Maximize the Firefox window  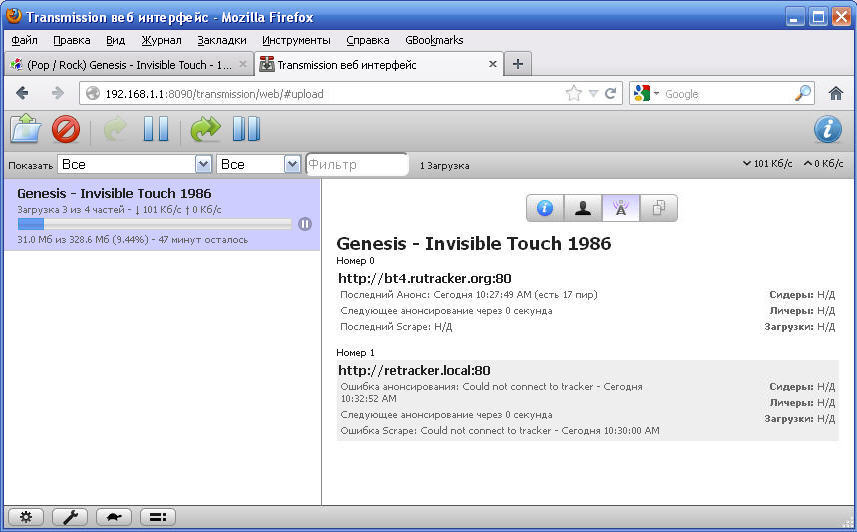point(818,17)
